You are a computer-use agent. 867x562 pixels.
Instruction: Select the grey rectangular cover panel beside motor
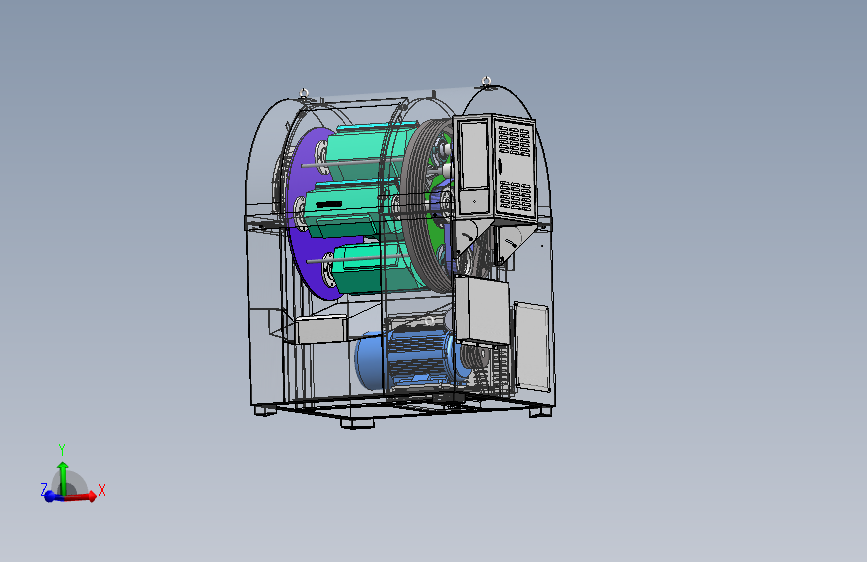point(532,347)
